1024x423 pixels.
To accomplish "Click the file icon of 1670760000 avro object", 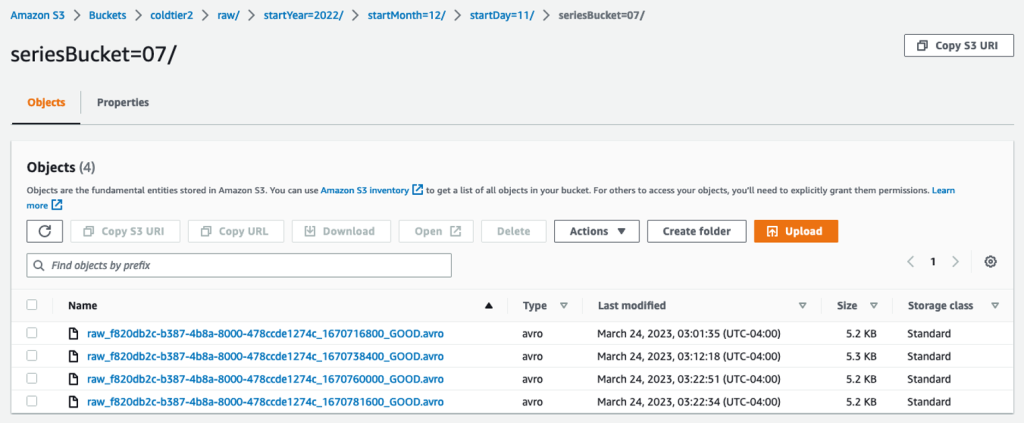I will click(74, 379).
